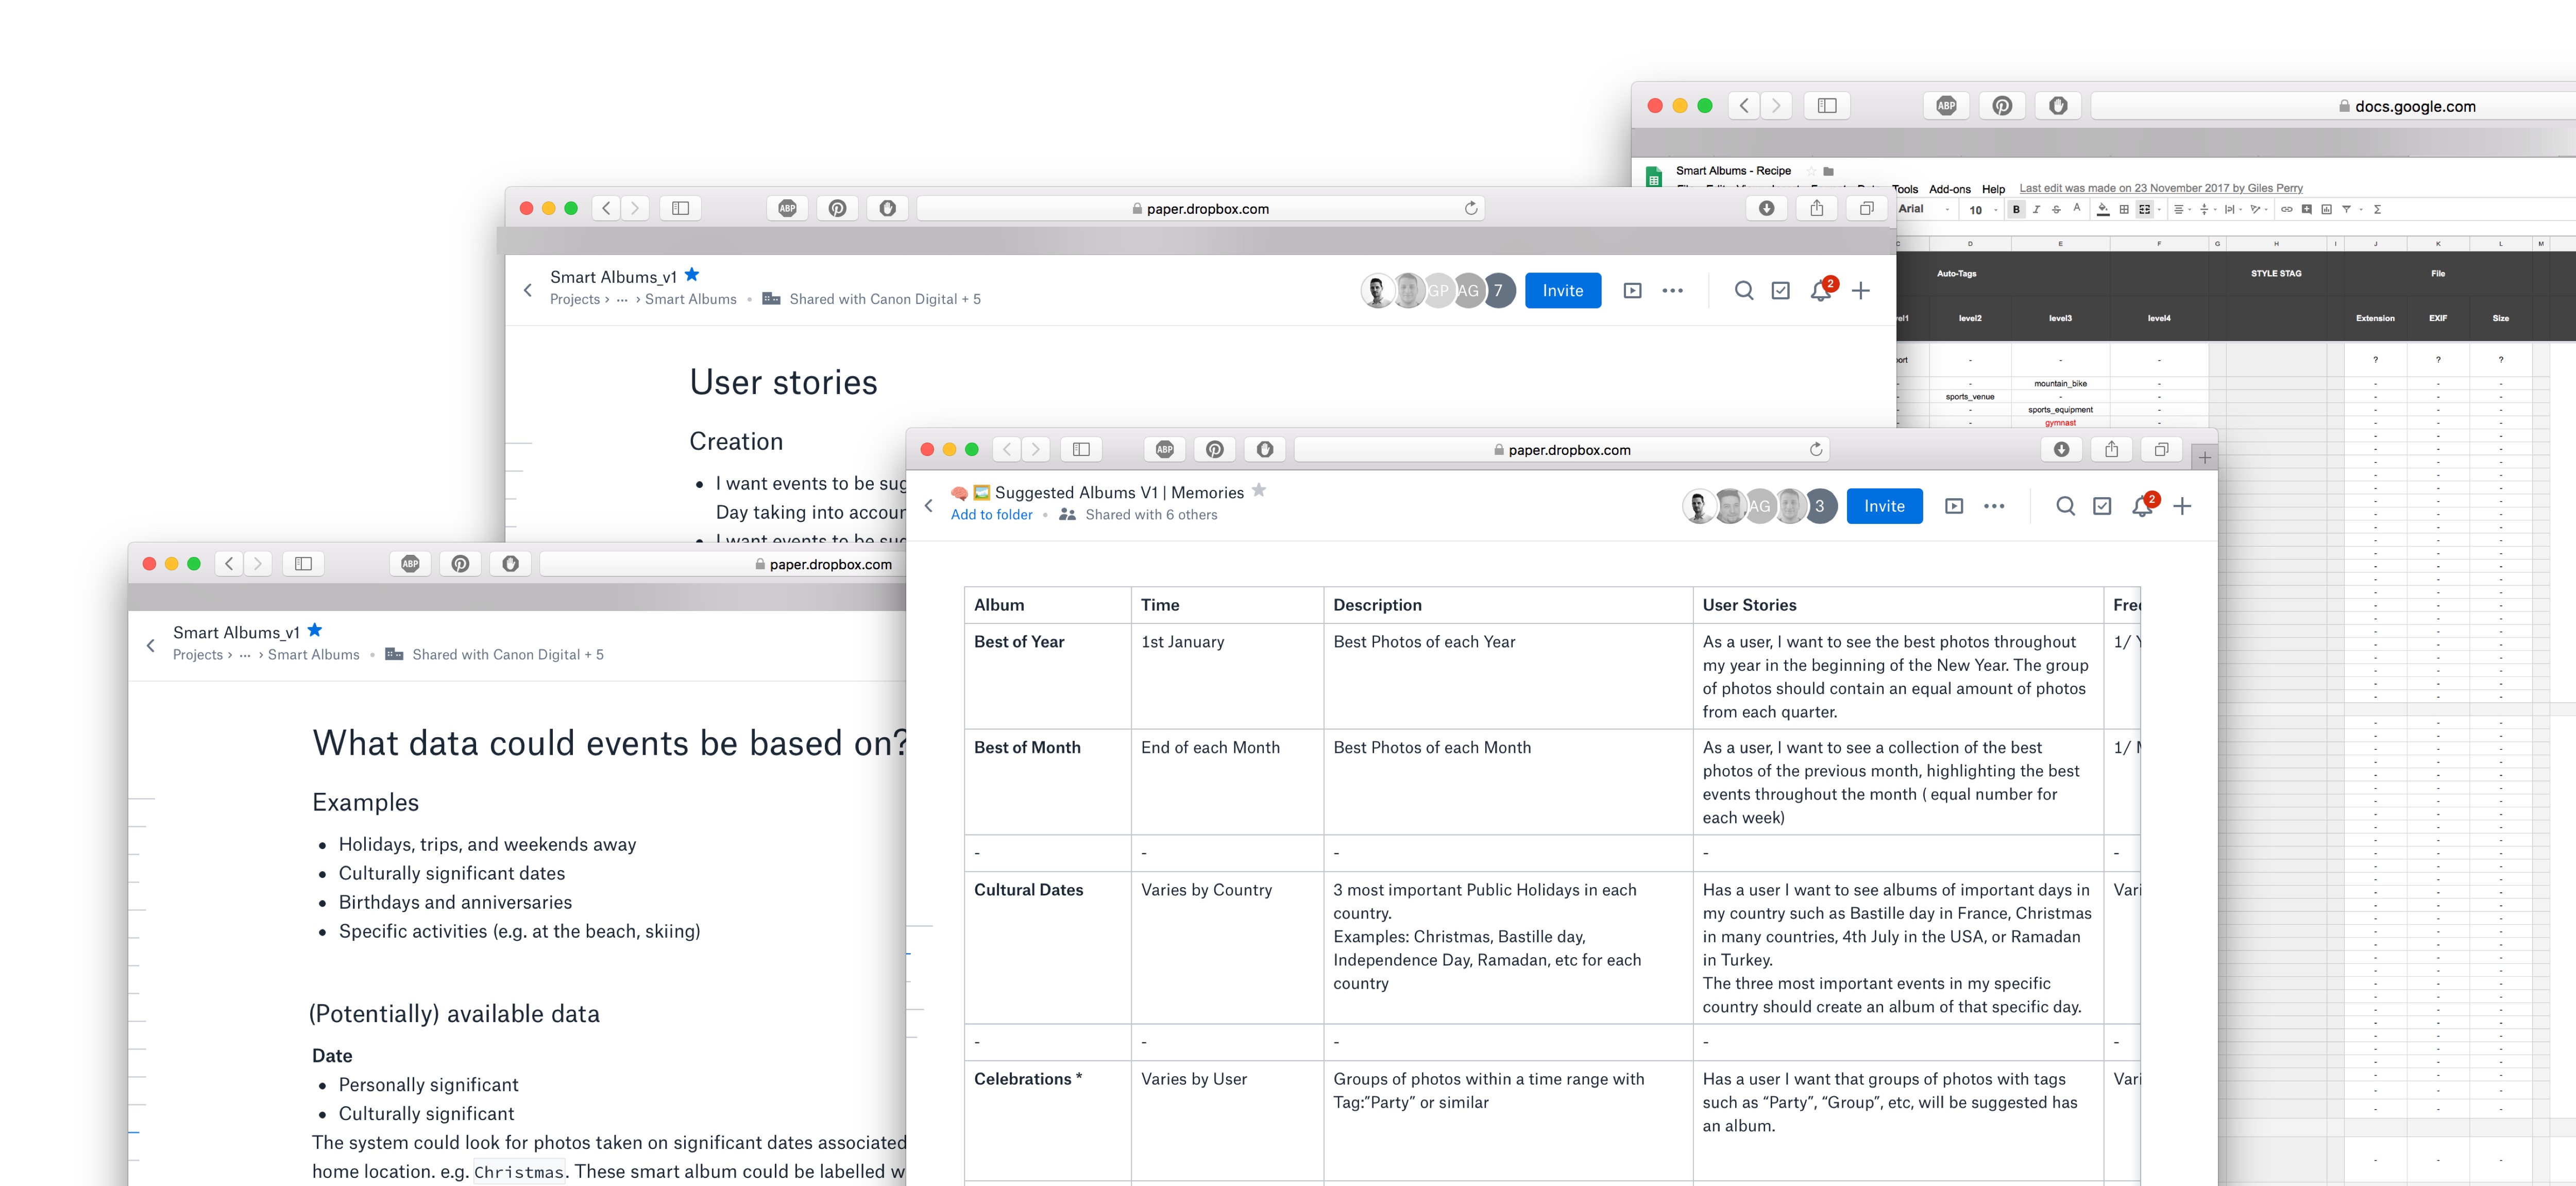Screen dimensions: 2576x1186
Task: Expand more options ellipsis in Suggested Albums doc
Action: [1994, 506]
